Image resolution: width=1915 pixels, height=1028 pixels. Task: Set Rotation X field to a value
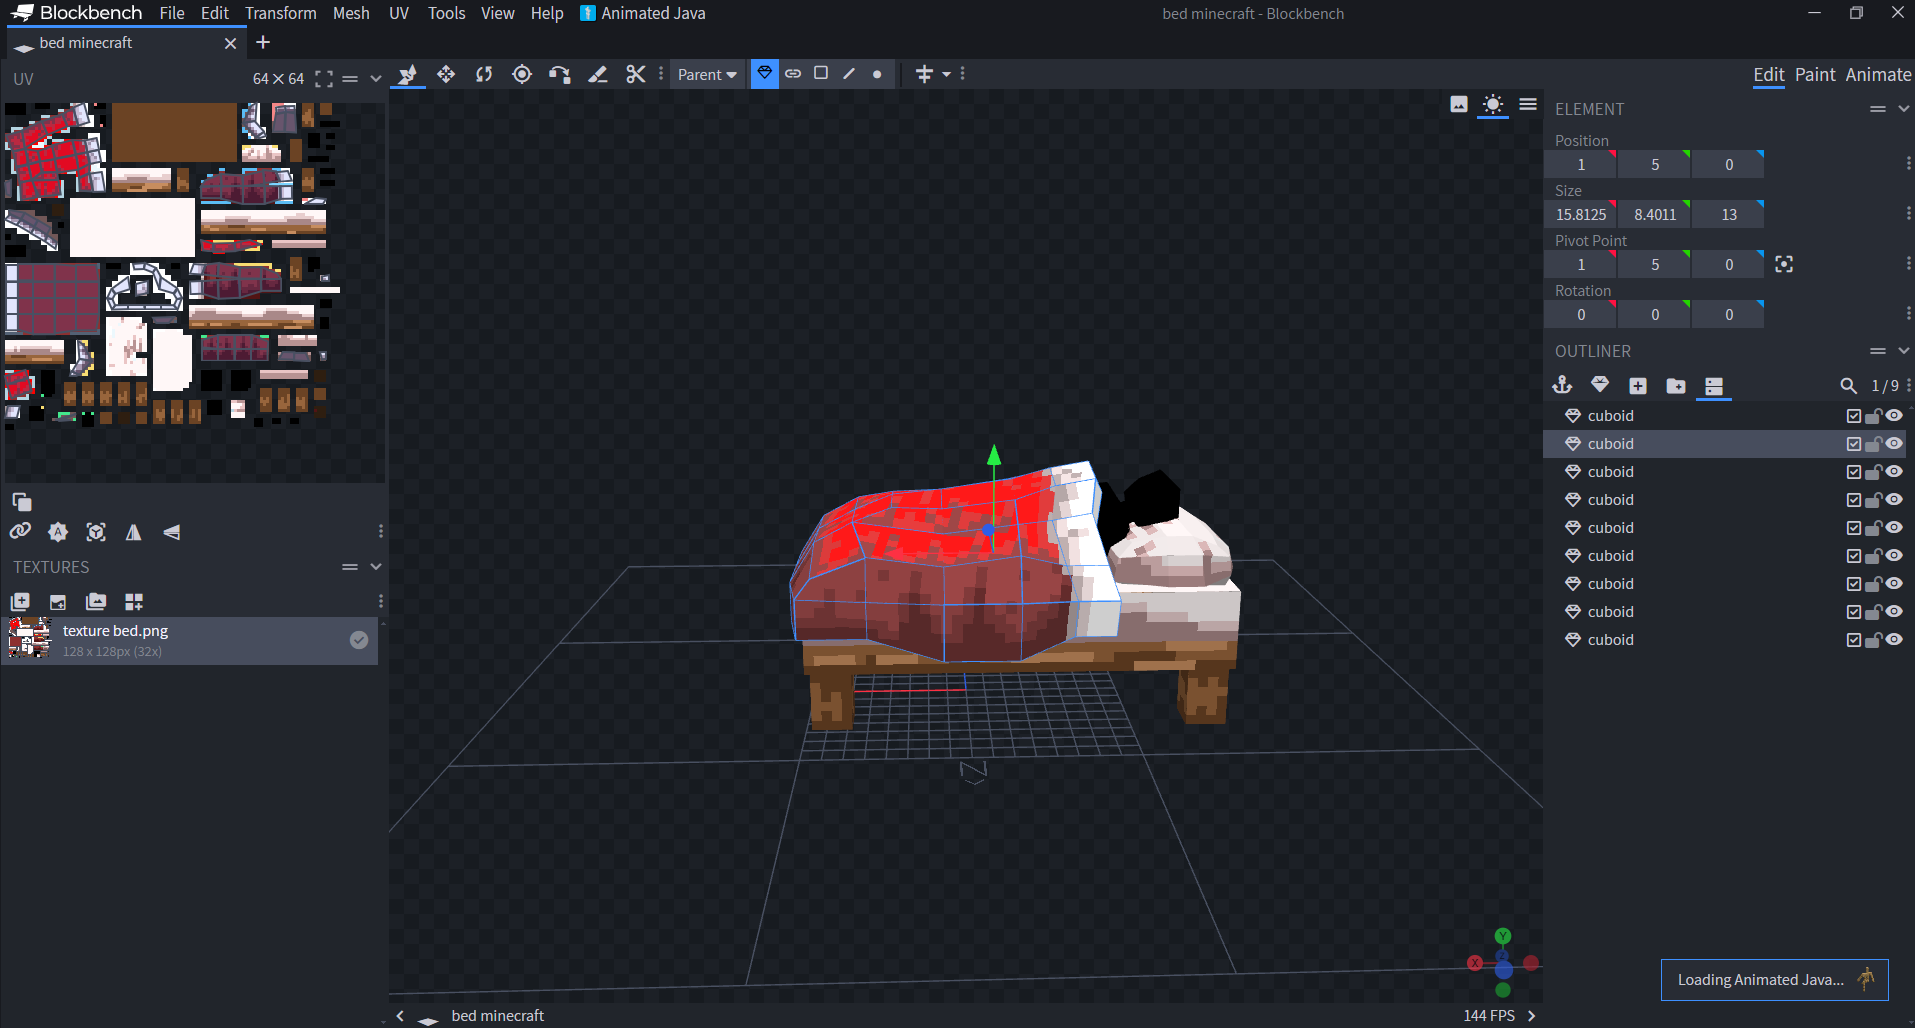coord(1580,313)
